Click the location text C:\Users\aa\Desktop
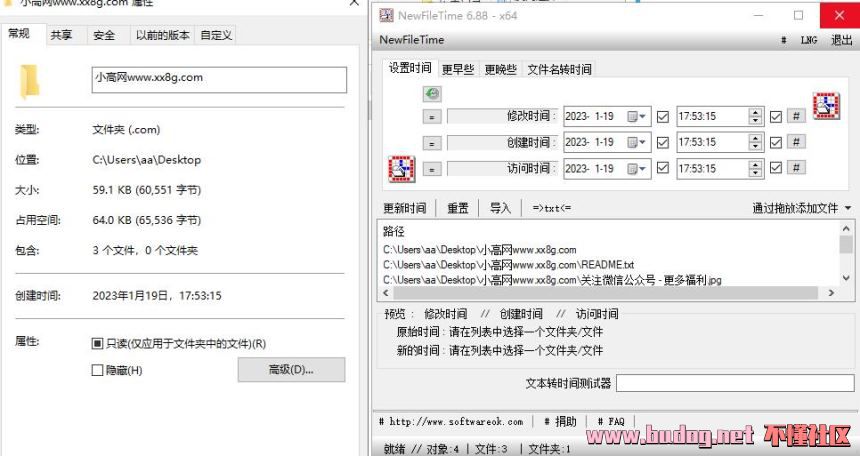The width and height of the screenshot is (860, 456). coord(146,160)
